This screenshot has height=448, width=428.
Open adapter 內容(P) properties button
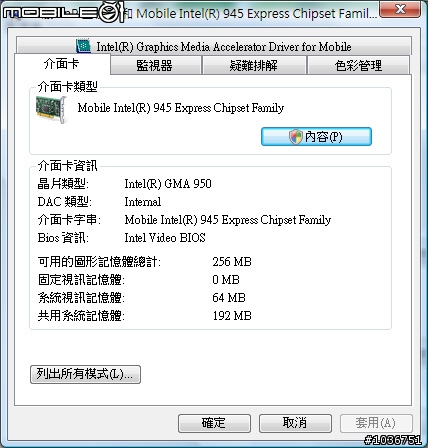coord(316,137)
